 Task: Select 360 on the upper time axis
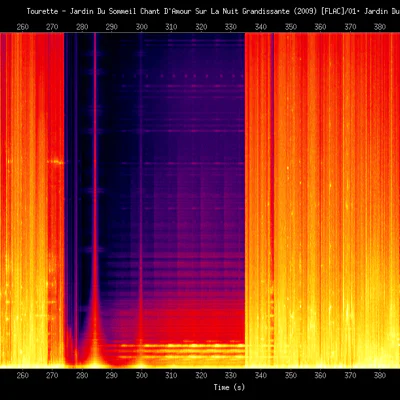tap(320, 27)
